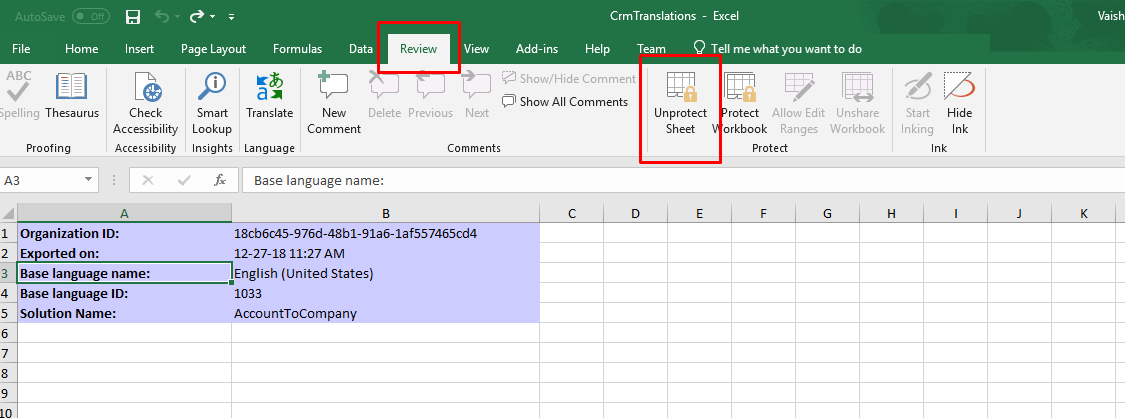Viewport: 1125px width, 418px height.
Task: Click the Insert Function fx button
Action: (220, 181)
